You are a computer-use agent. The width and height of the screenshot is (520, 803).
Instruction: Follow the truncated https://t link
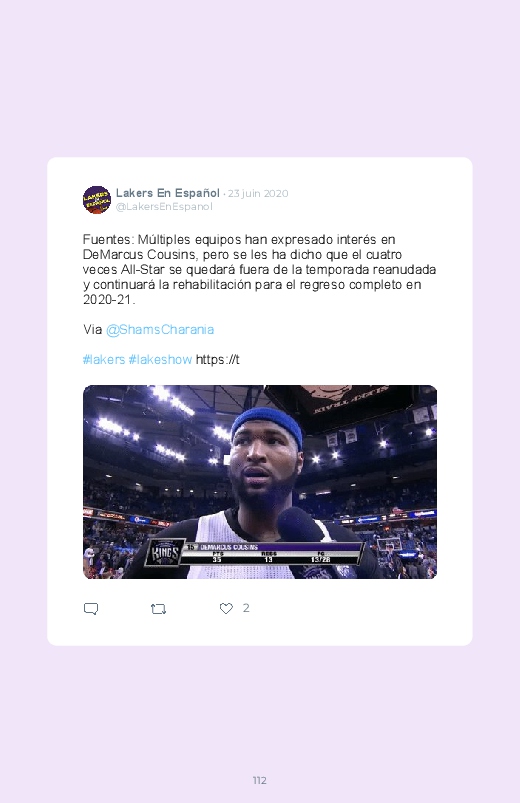[x=218, y=360]
